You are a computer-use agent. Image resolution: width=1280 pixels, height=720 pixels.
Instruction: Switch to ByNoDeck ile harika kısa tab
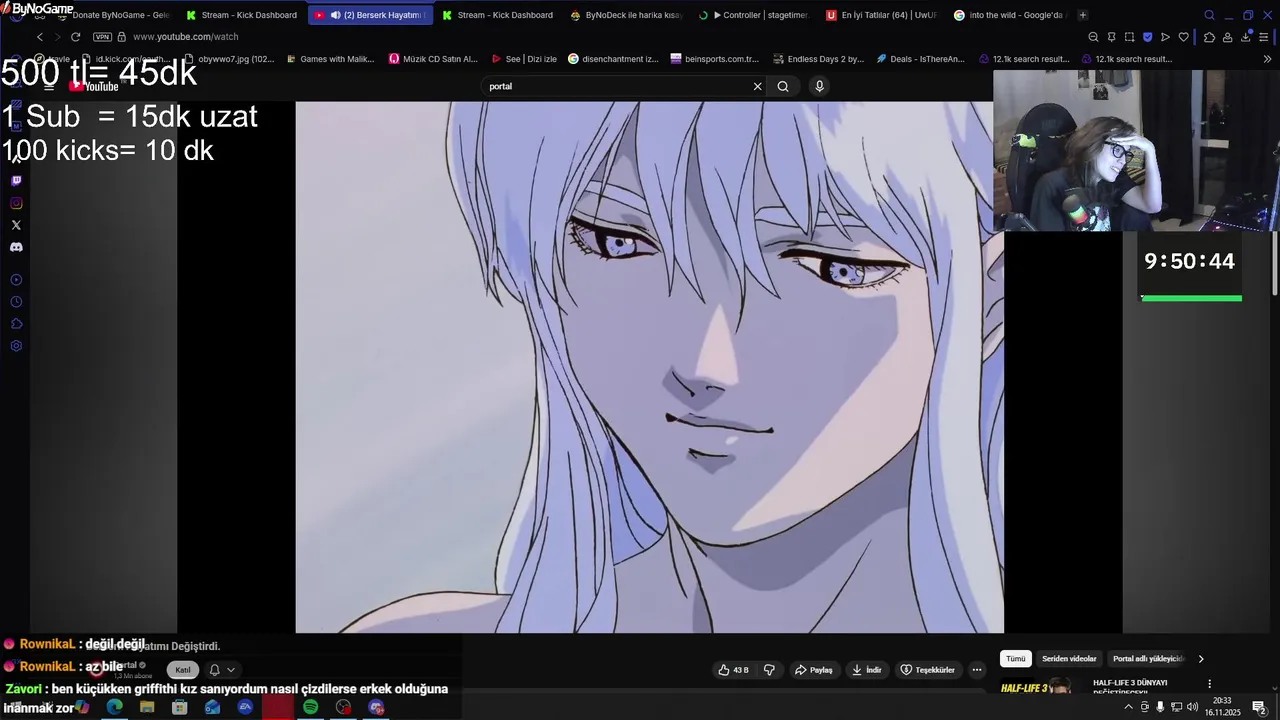click(x=626, y=15)
